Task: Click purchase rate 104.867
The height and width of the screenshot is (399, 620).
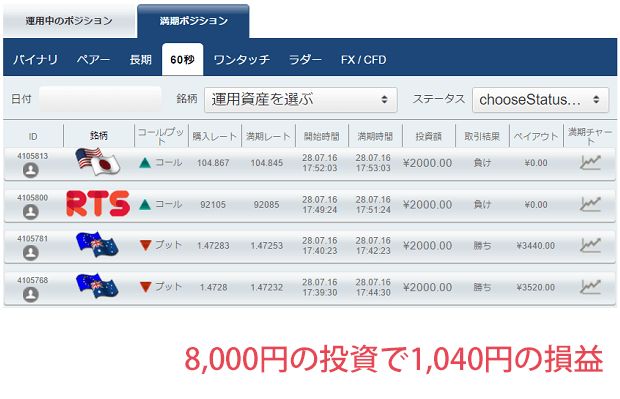Action: pos(213,163)
